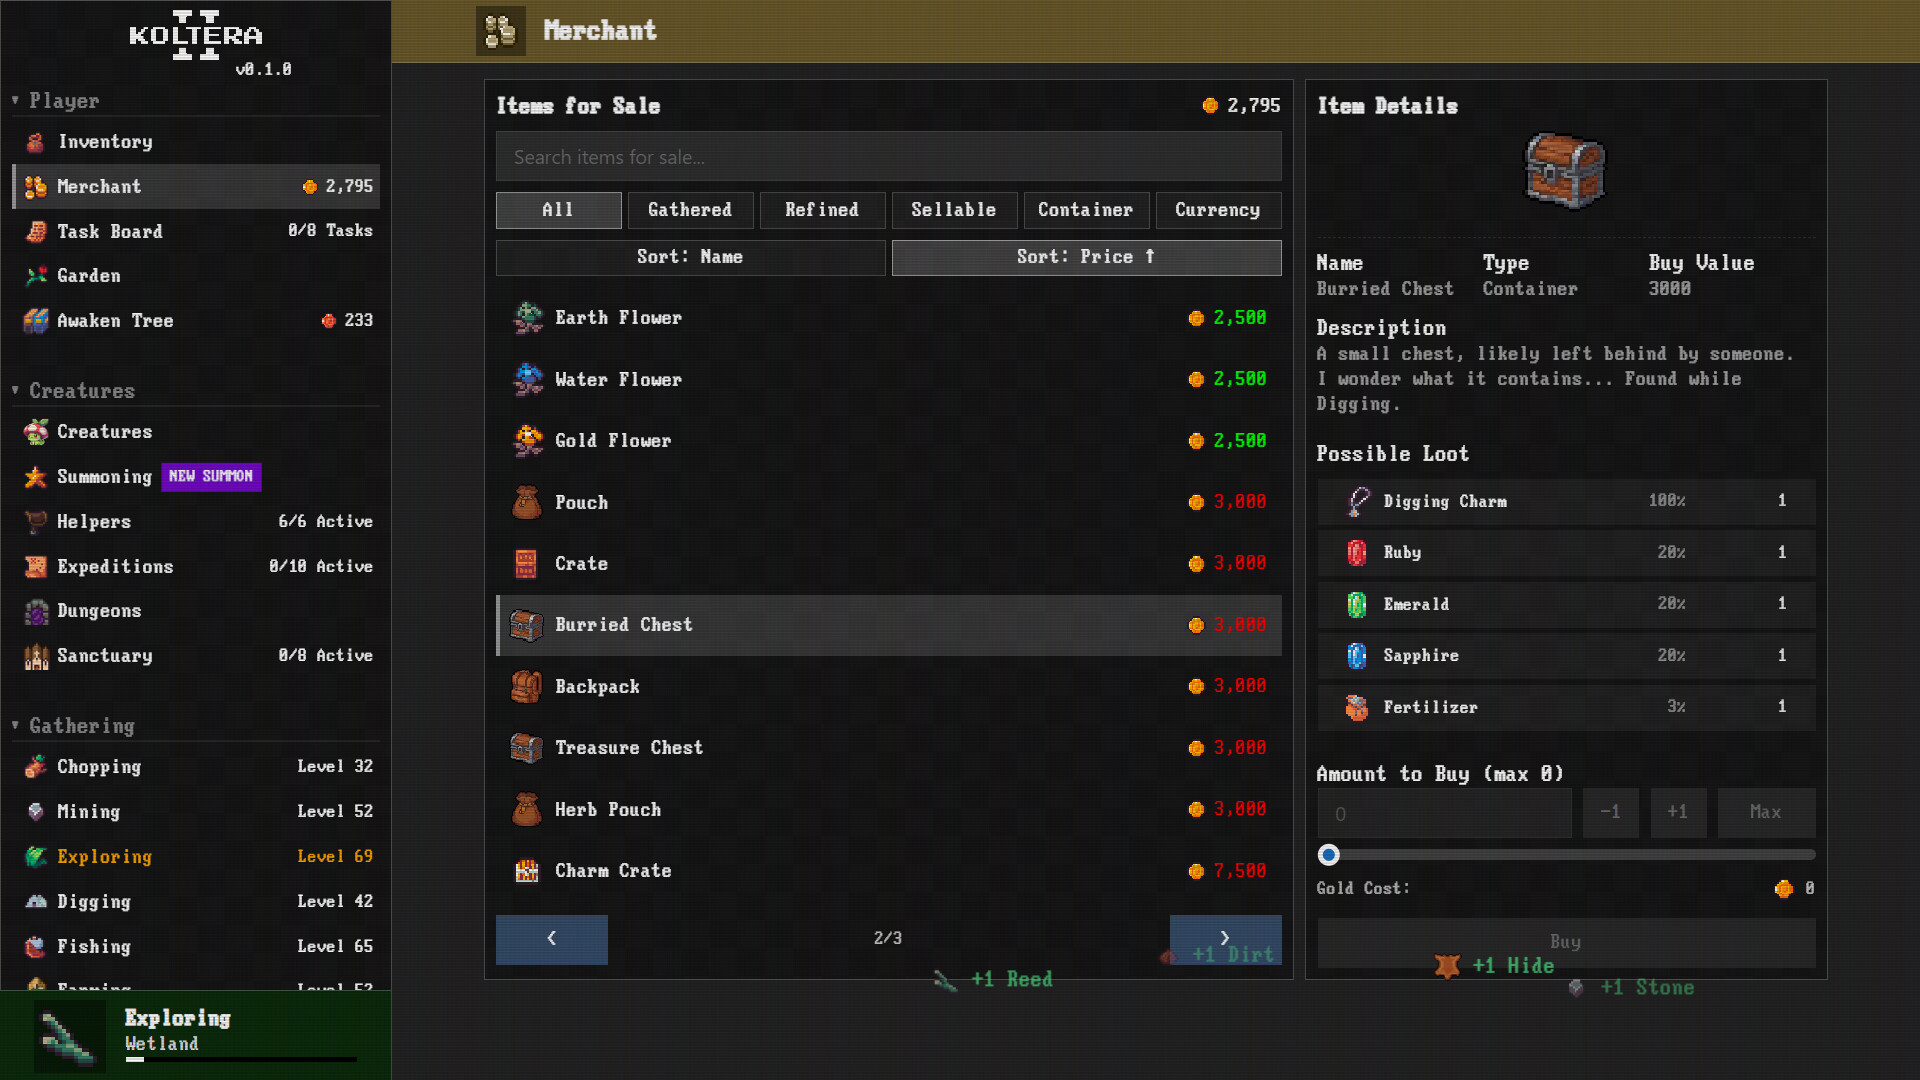Enable the Sellable item filter
The image size is (1920, 1080).
coord(953,210)
